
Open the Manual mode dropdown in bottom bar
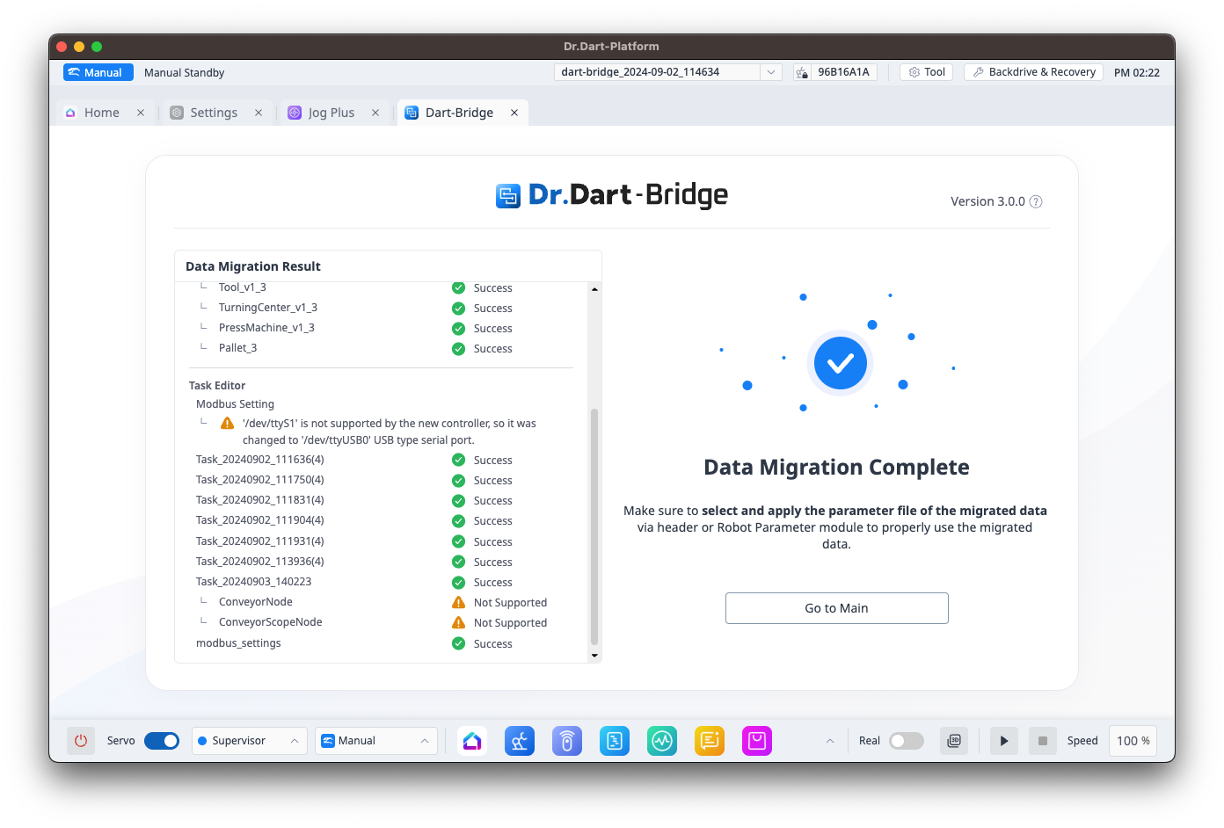[x=376, y=741]
